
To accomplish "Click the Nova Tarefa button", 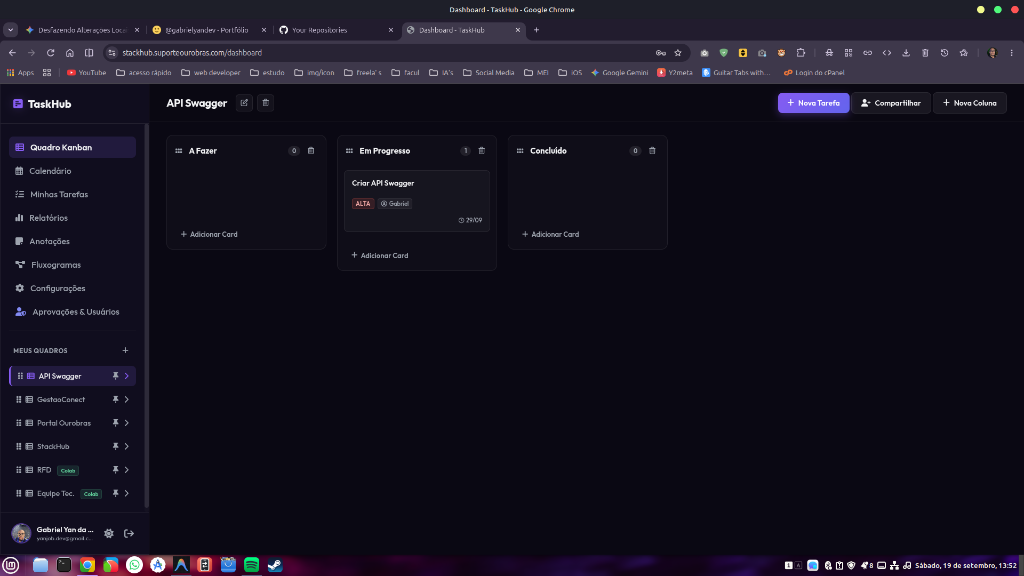I will (813, 103).
